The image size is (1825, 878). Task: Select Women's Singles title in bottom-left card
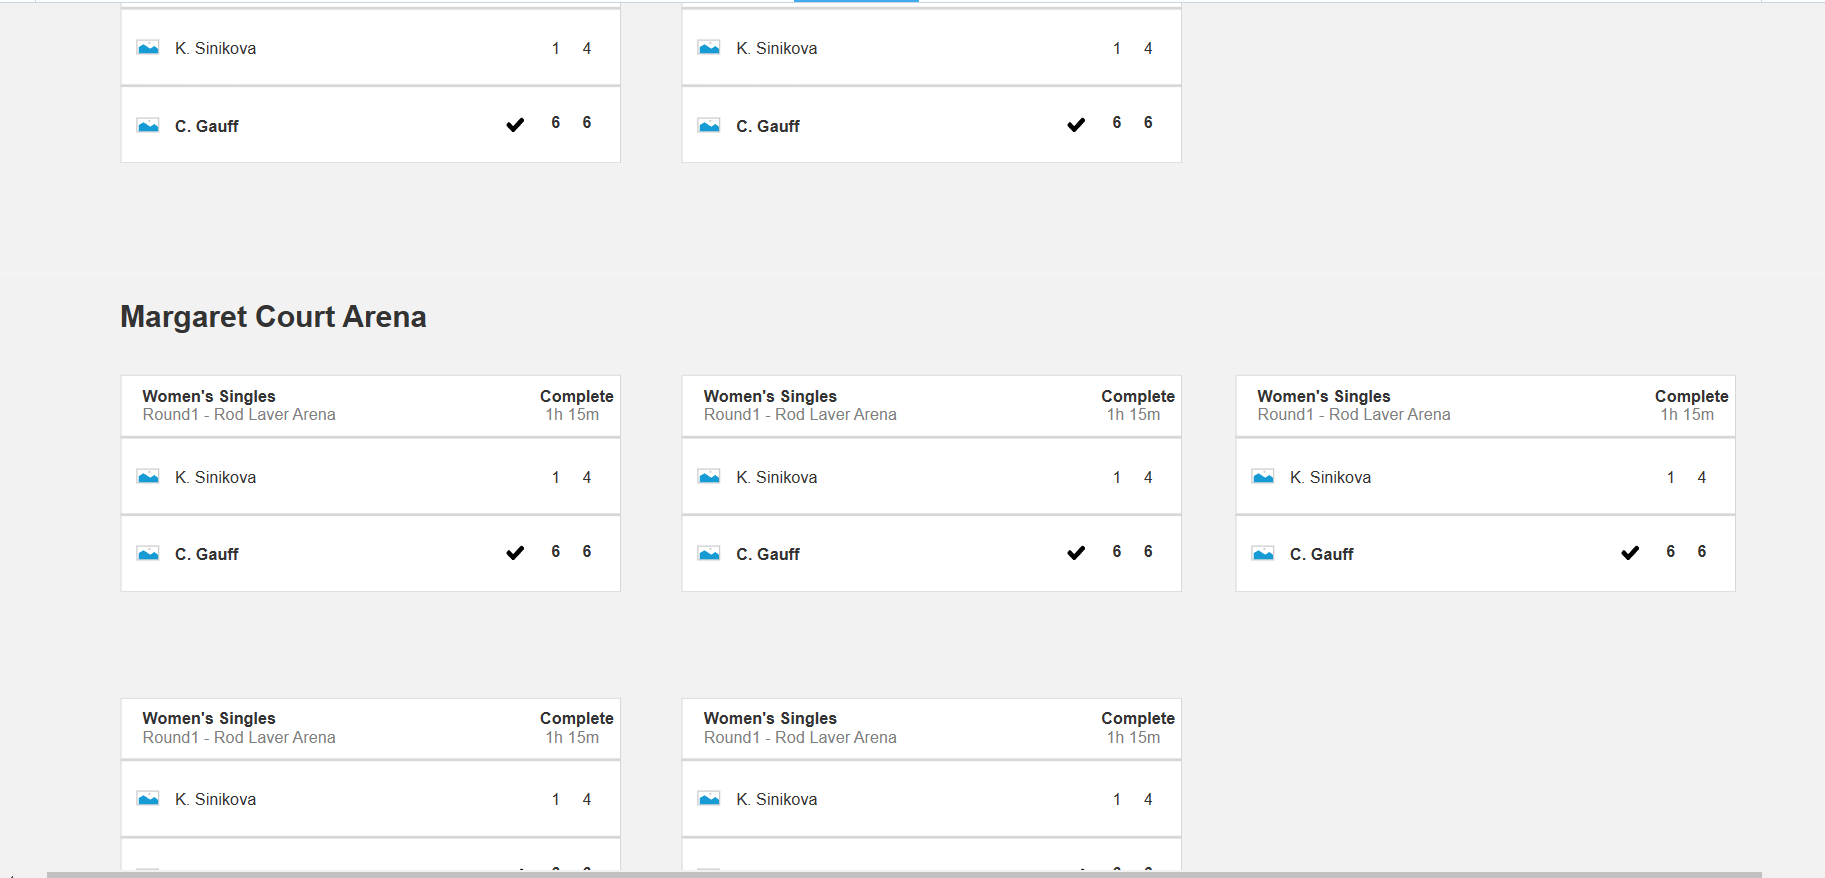(208, 718)
